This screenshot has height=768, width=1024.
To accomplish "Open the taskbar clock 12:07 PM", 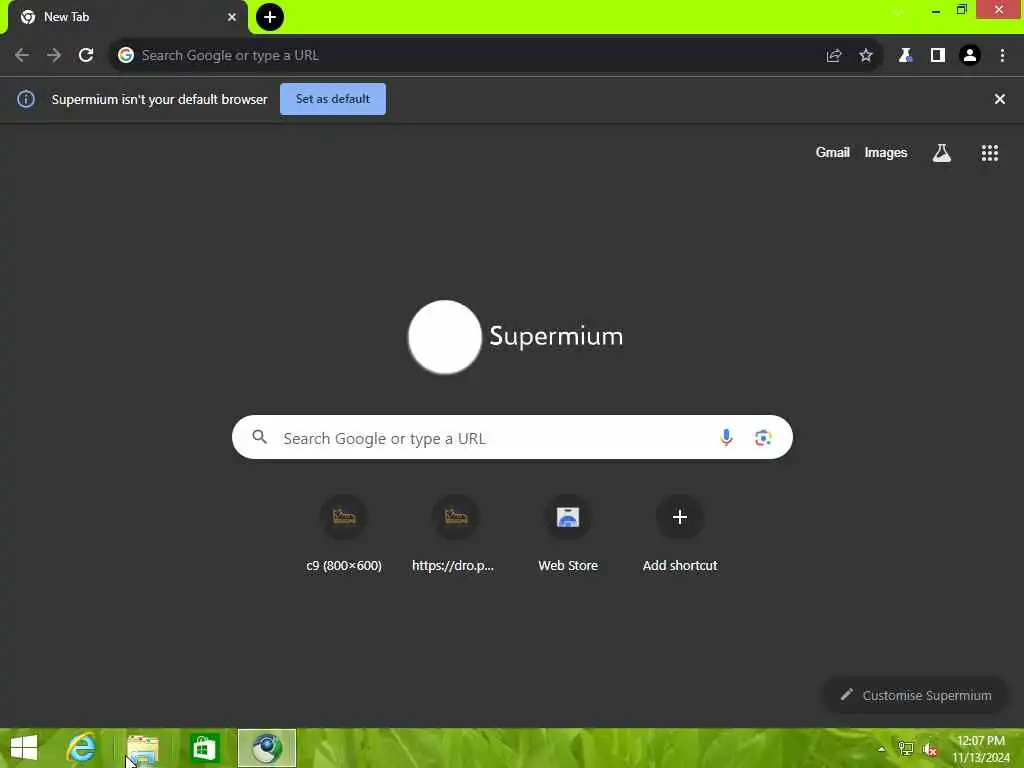I will 981,749.
